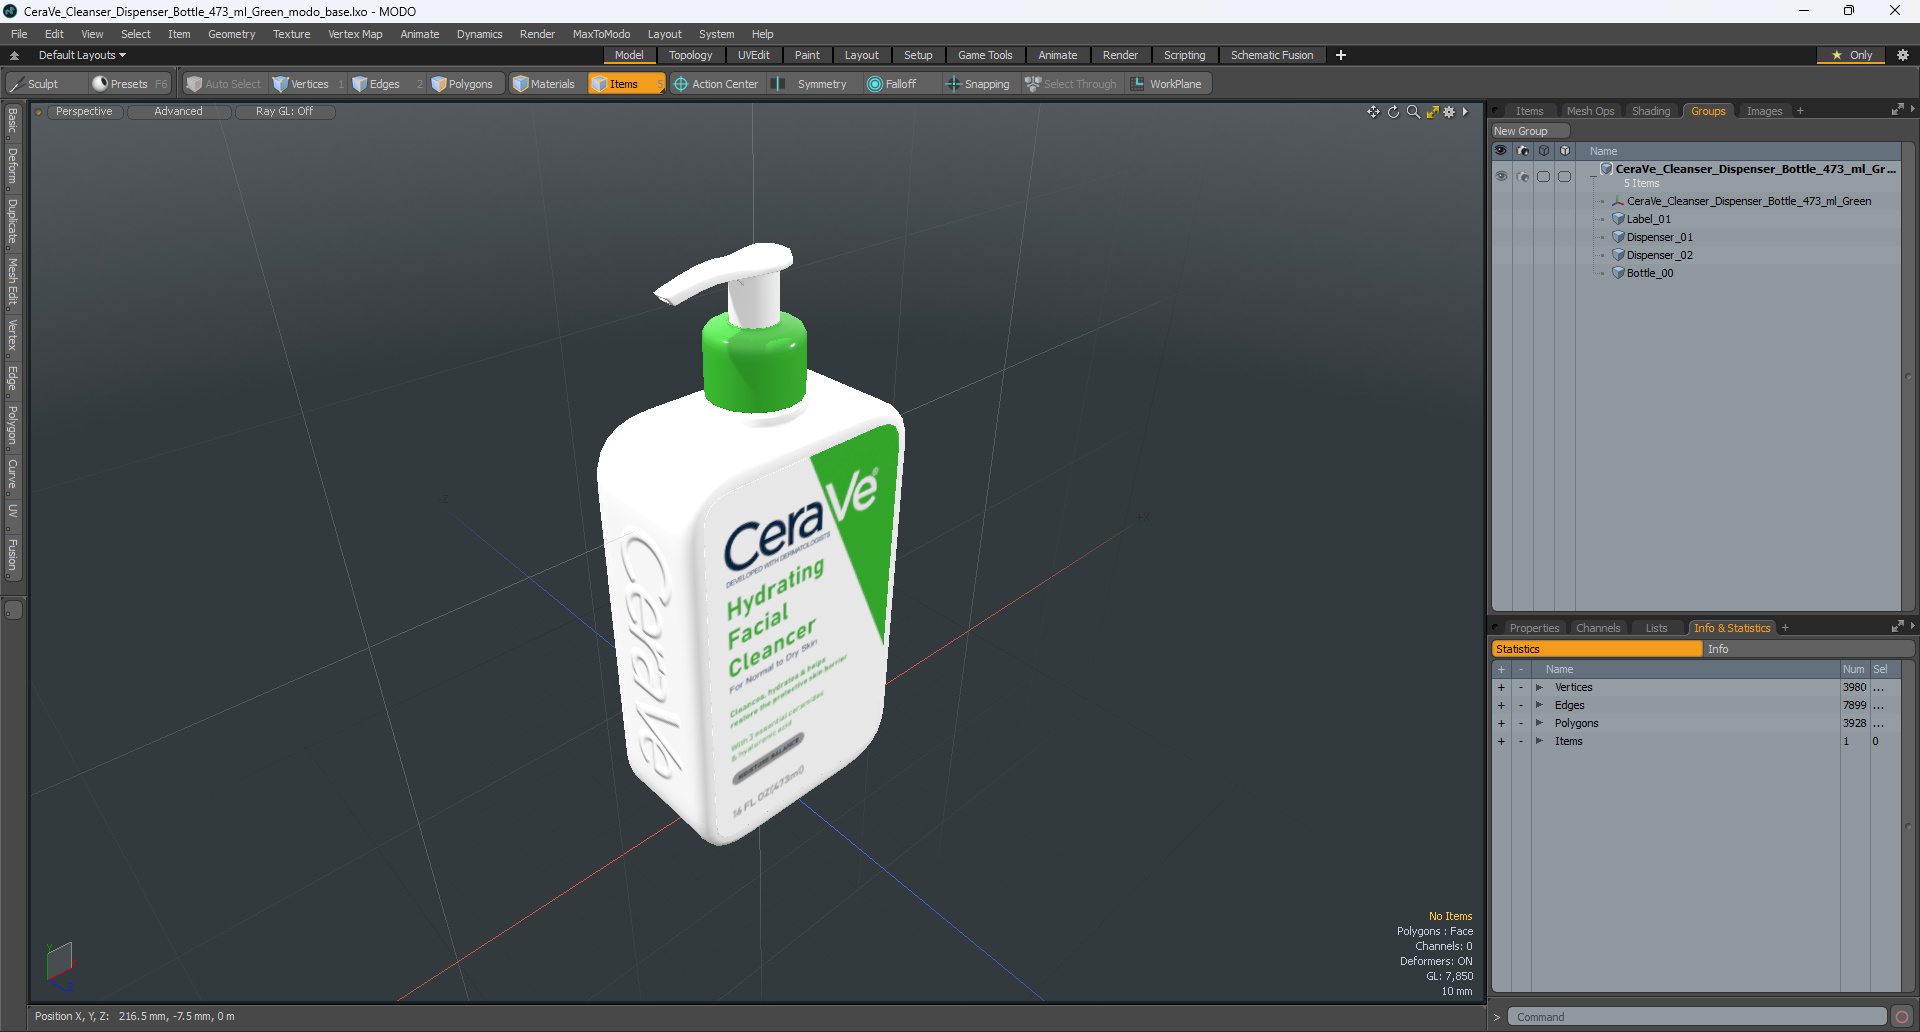Click into the Command input field
This screenshot has width=1920, height=1032.
tap(1696, 1017)
